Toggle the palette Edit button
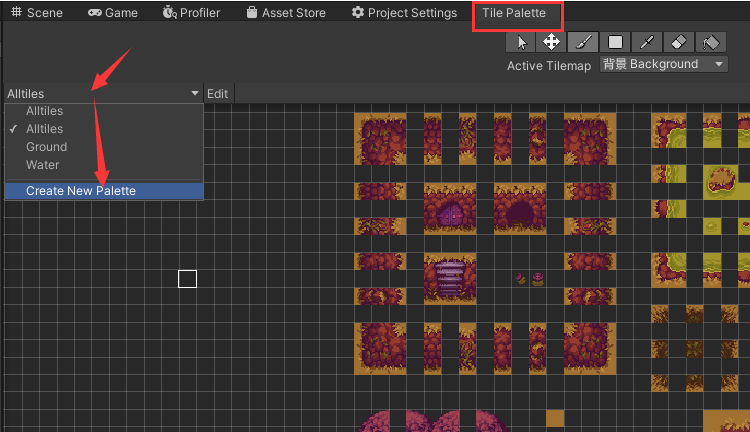Image resolution: width=750 pixels, height=432 pixels. 218,94
